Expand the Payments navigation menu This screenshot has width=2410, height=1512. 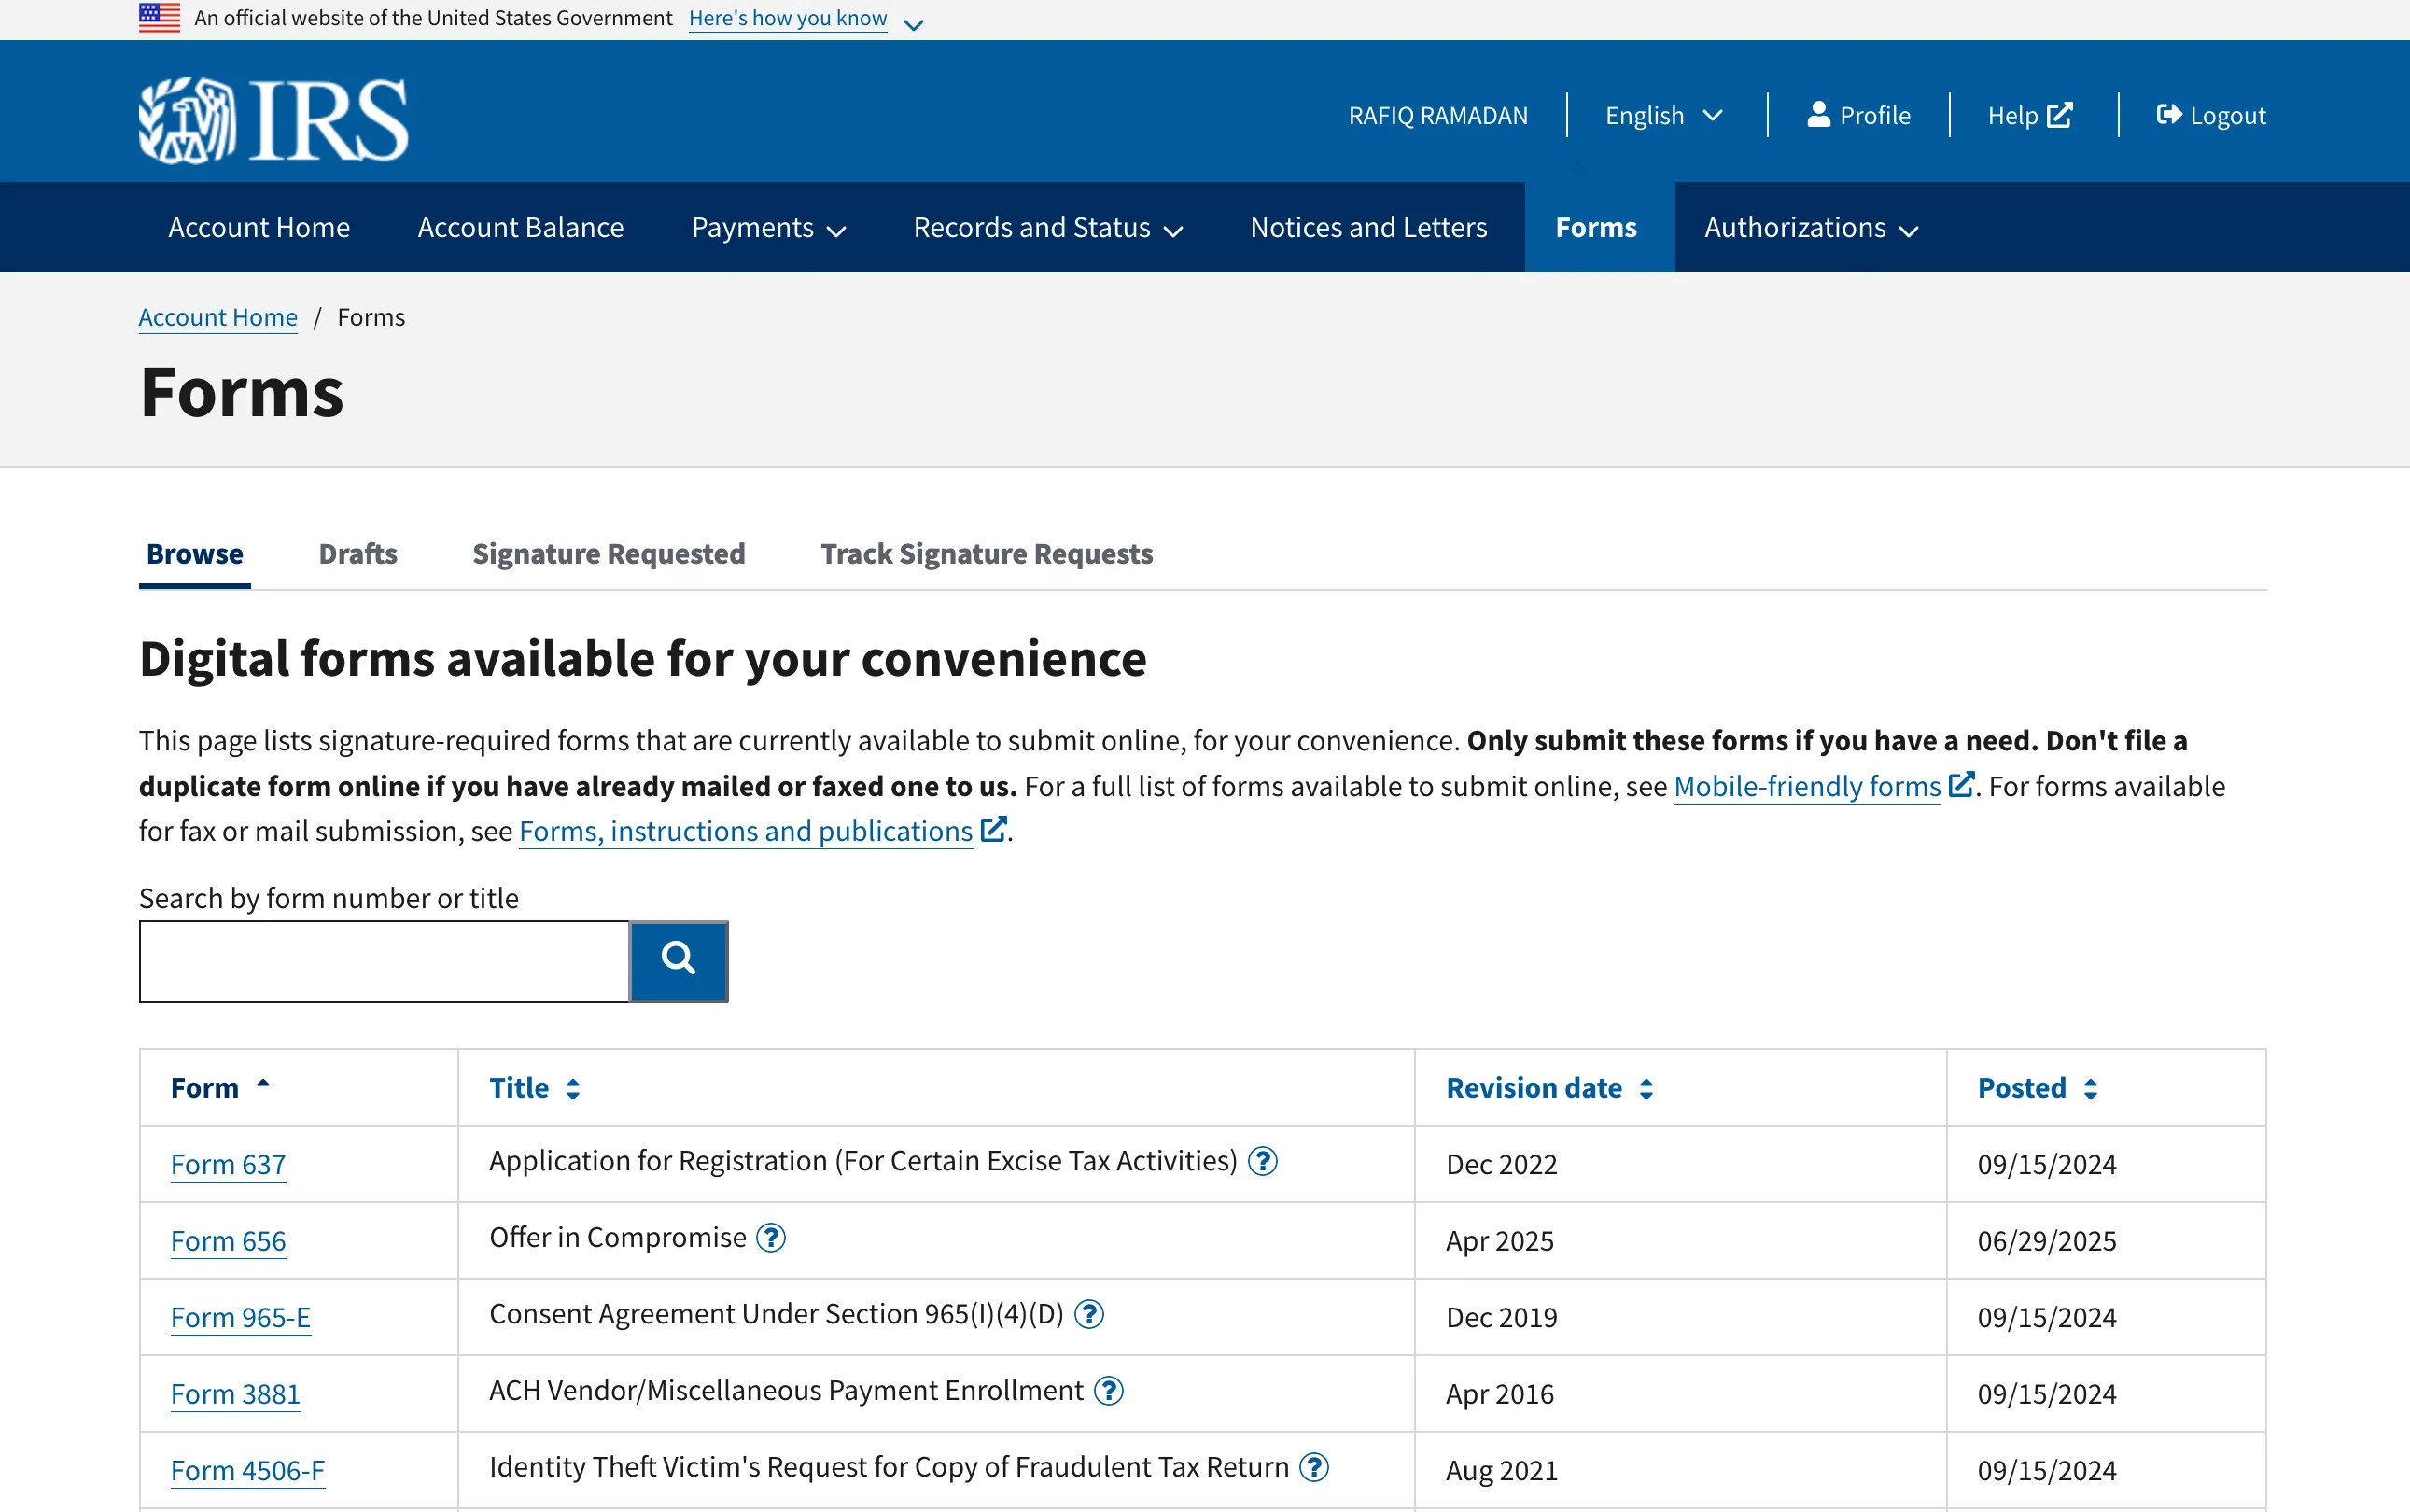coord(766,227)
